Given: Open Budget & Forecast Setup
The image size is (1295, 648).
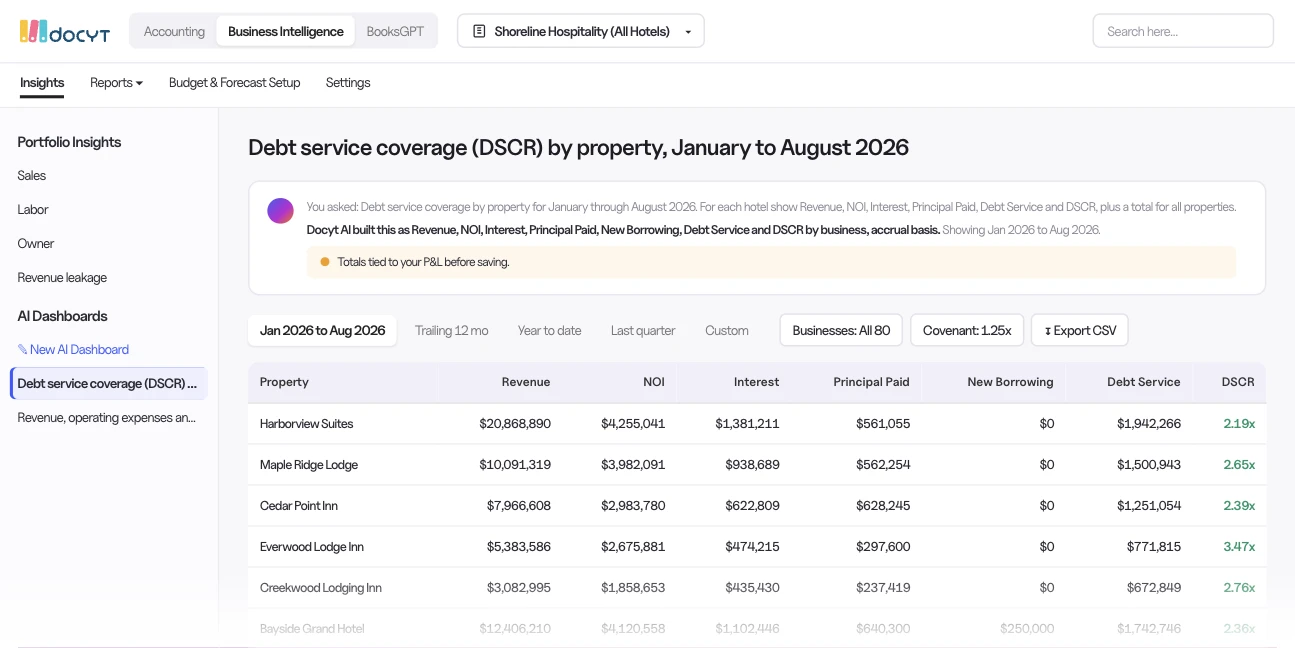Looking at the screenshot, I should 234,83.
